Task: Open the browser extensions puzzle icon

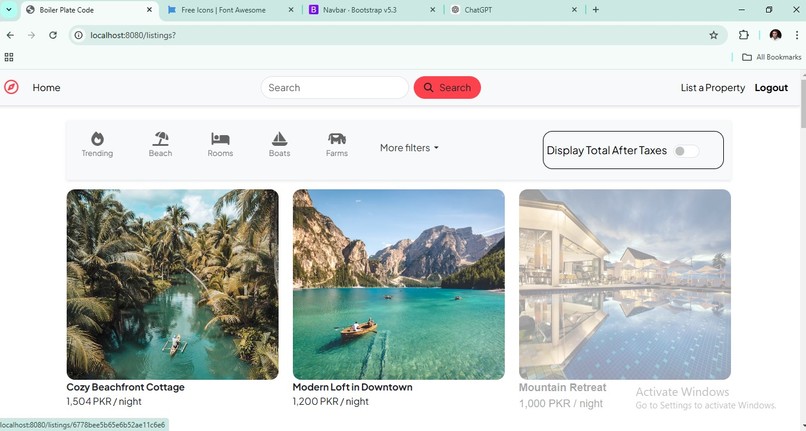Action: (743, 35)
